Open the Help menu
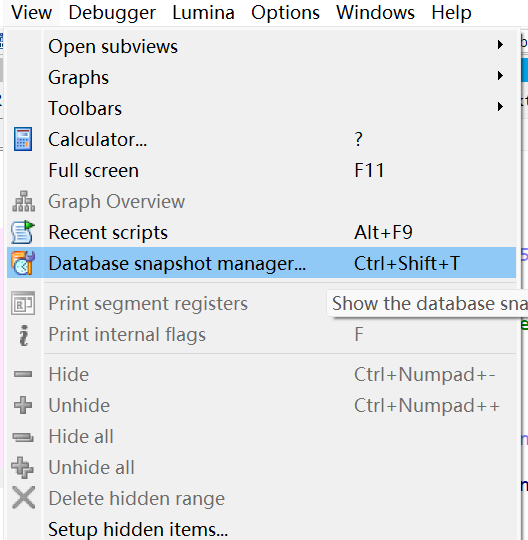The width and height of the screenshot is (528, 540). [451, 13]
